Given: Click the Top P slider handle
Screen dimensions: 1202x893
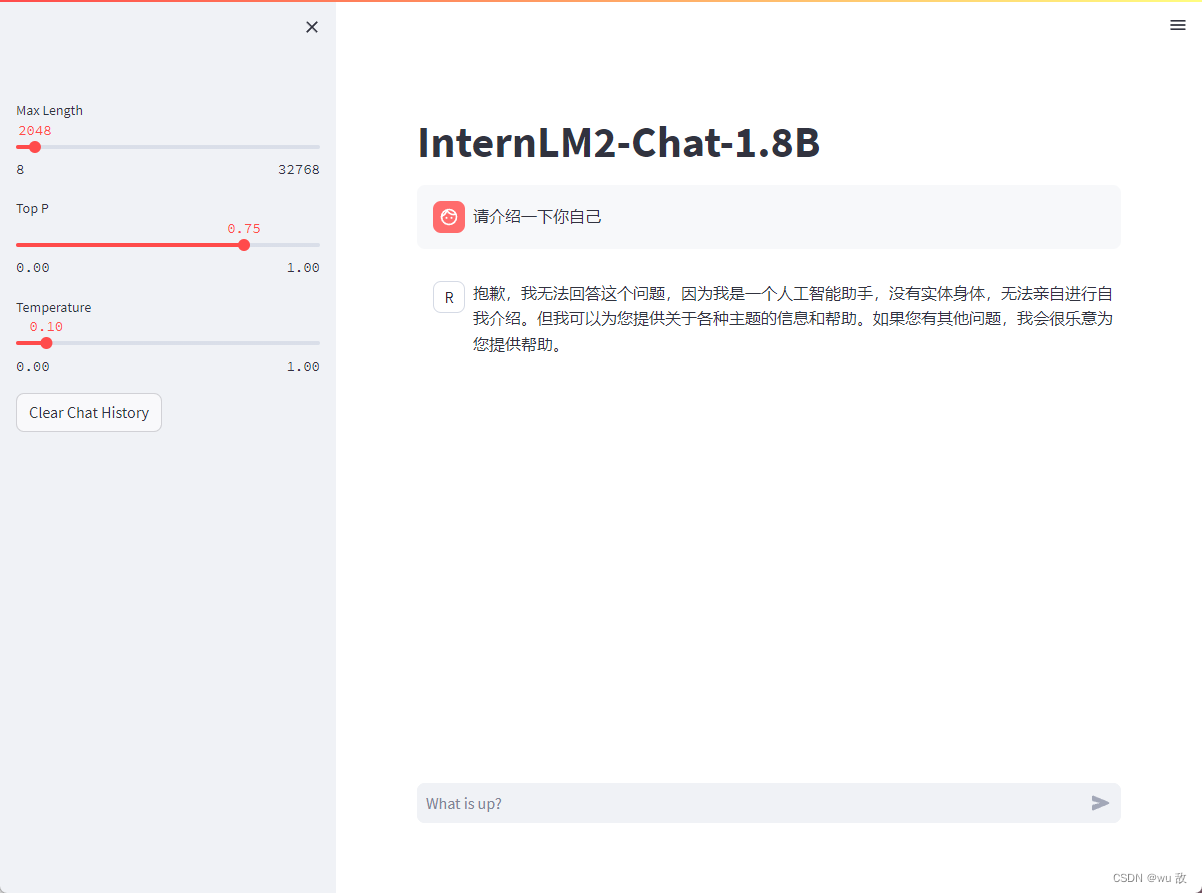Looking at the screenshot, I should click(244, 245).
